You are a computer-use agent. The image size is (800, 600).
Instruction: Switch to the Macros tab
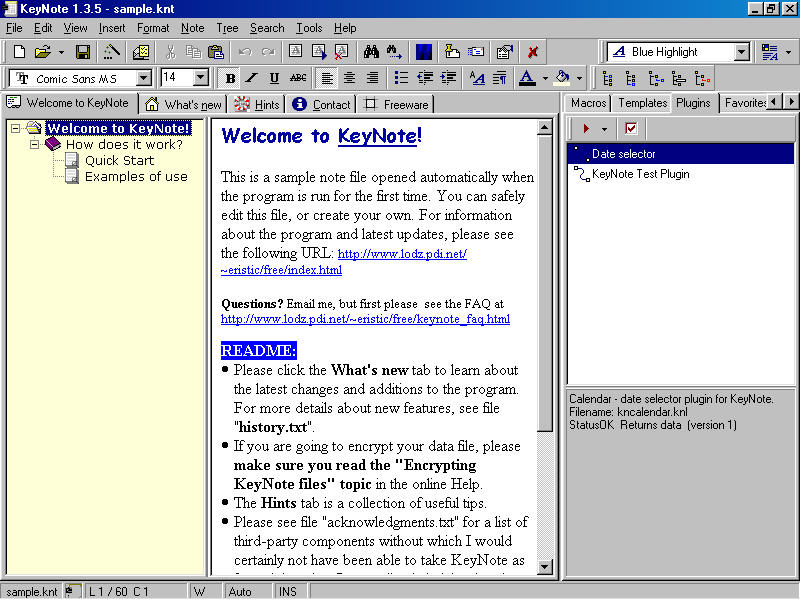click(x=588, y=103)
